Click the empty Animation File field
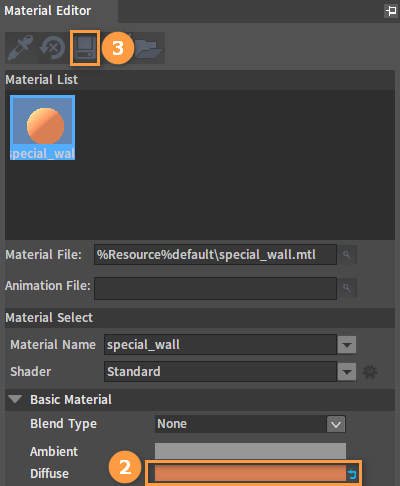The height and width of the screenshot is (486, 400). click(215, 288)
